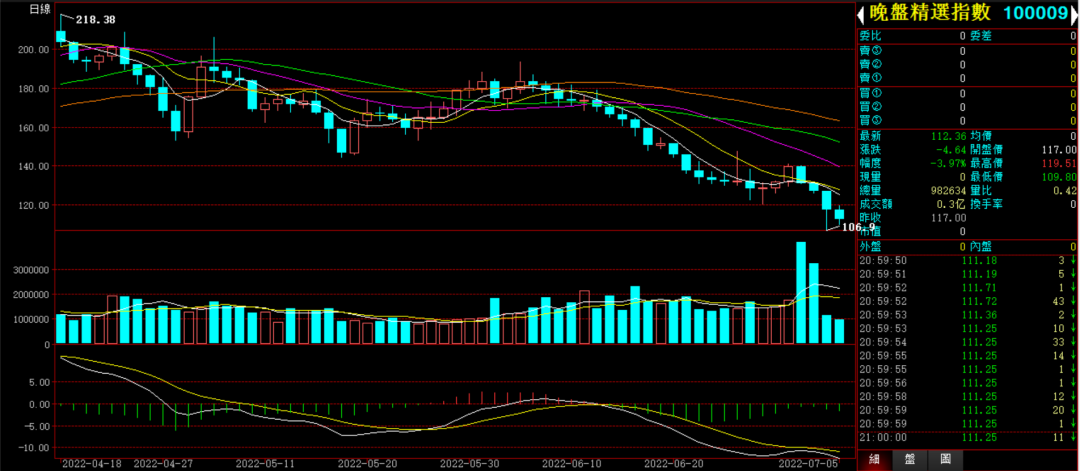The image size is (1080, 471).
Task: Click the 漲跌 value -4.64
Action: (949, 149)
